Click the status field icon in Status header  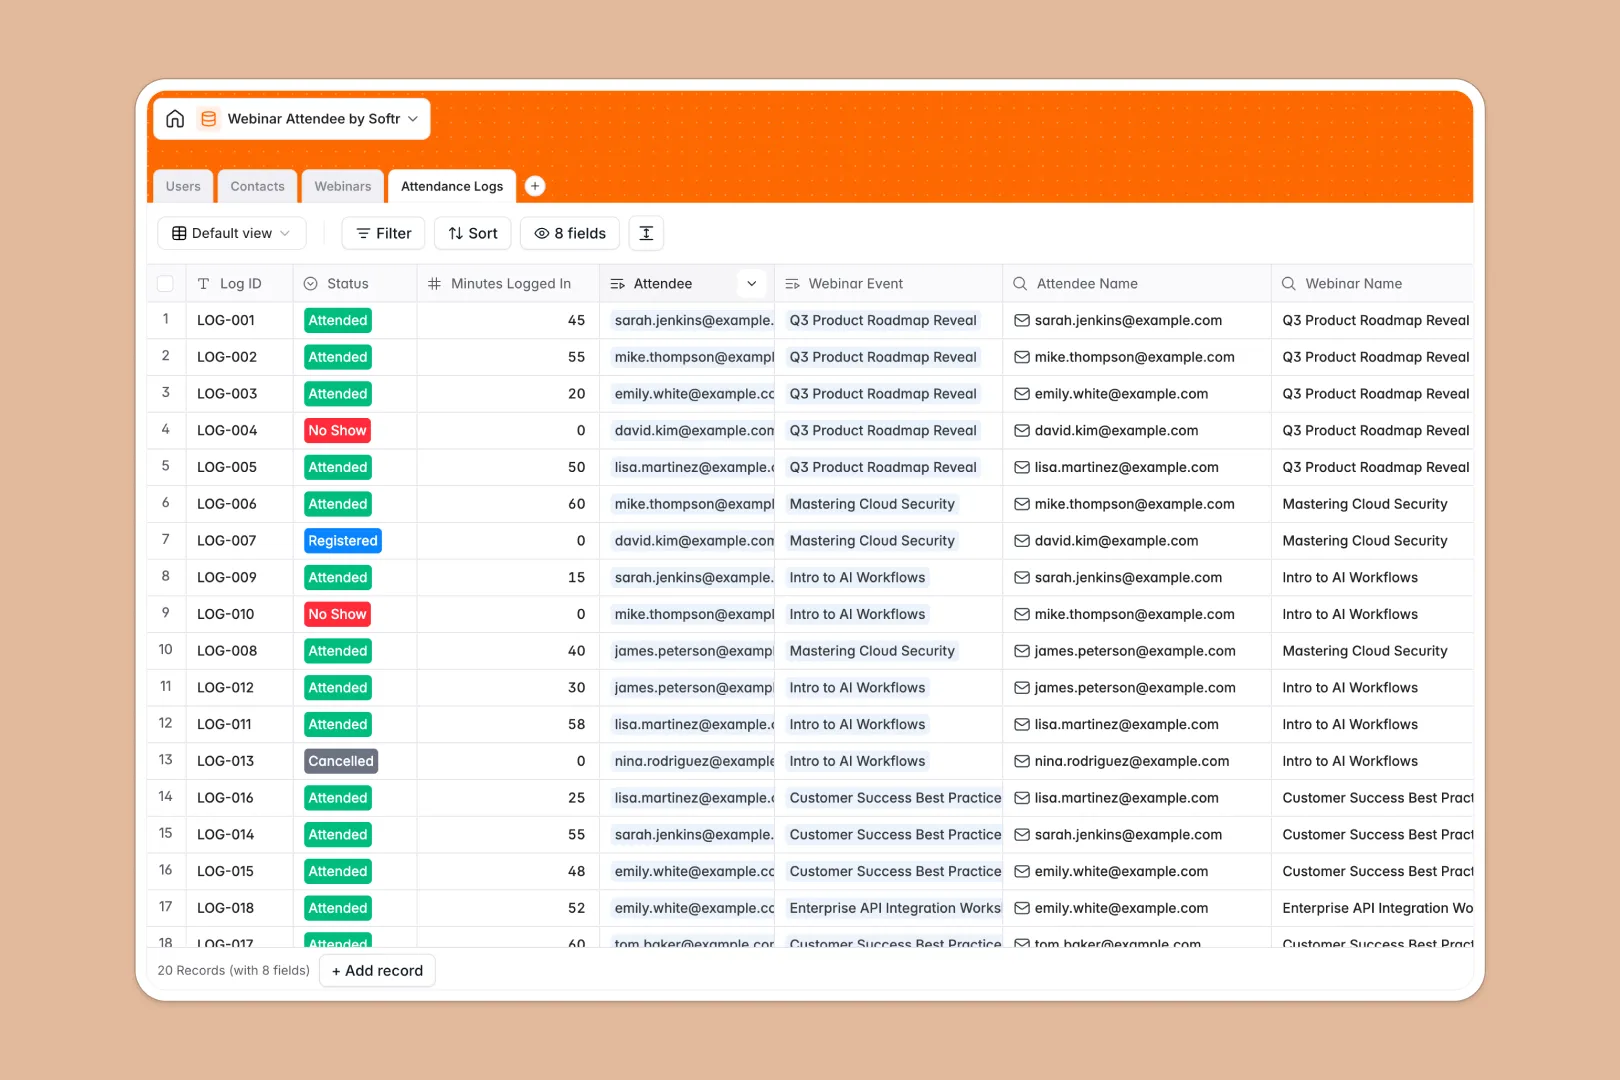pyautogui.click(x=310, y=283)
